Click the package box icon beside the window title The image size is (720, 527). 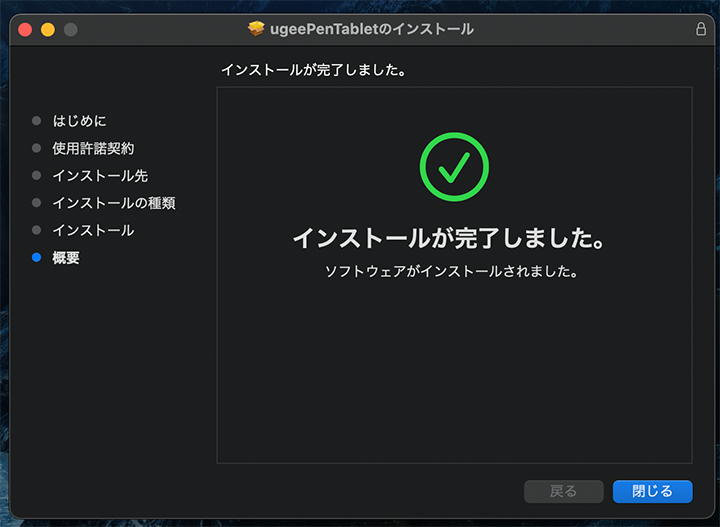pyautogui.click(x=256, y=29)
